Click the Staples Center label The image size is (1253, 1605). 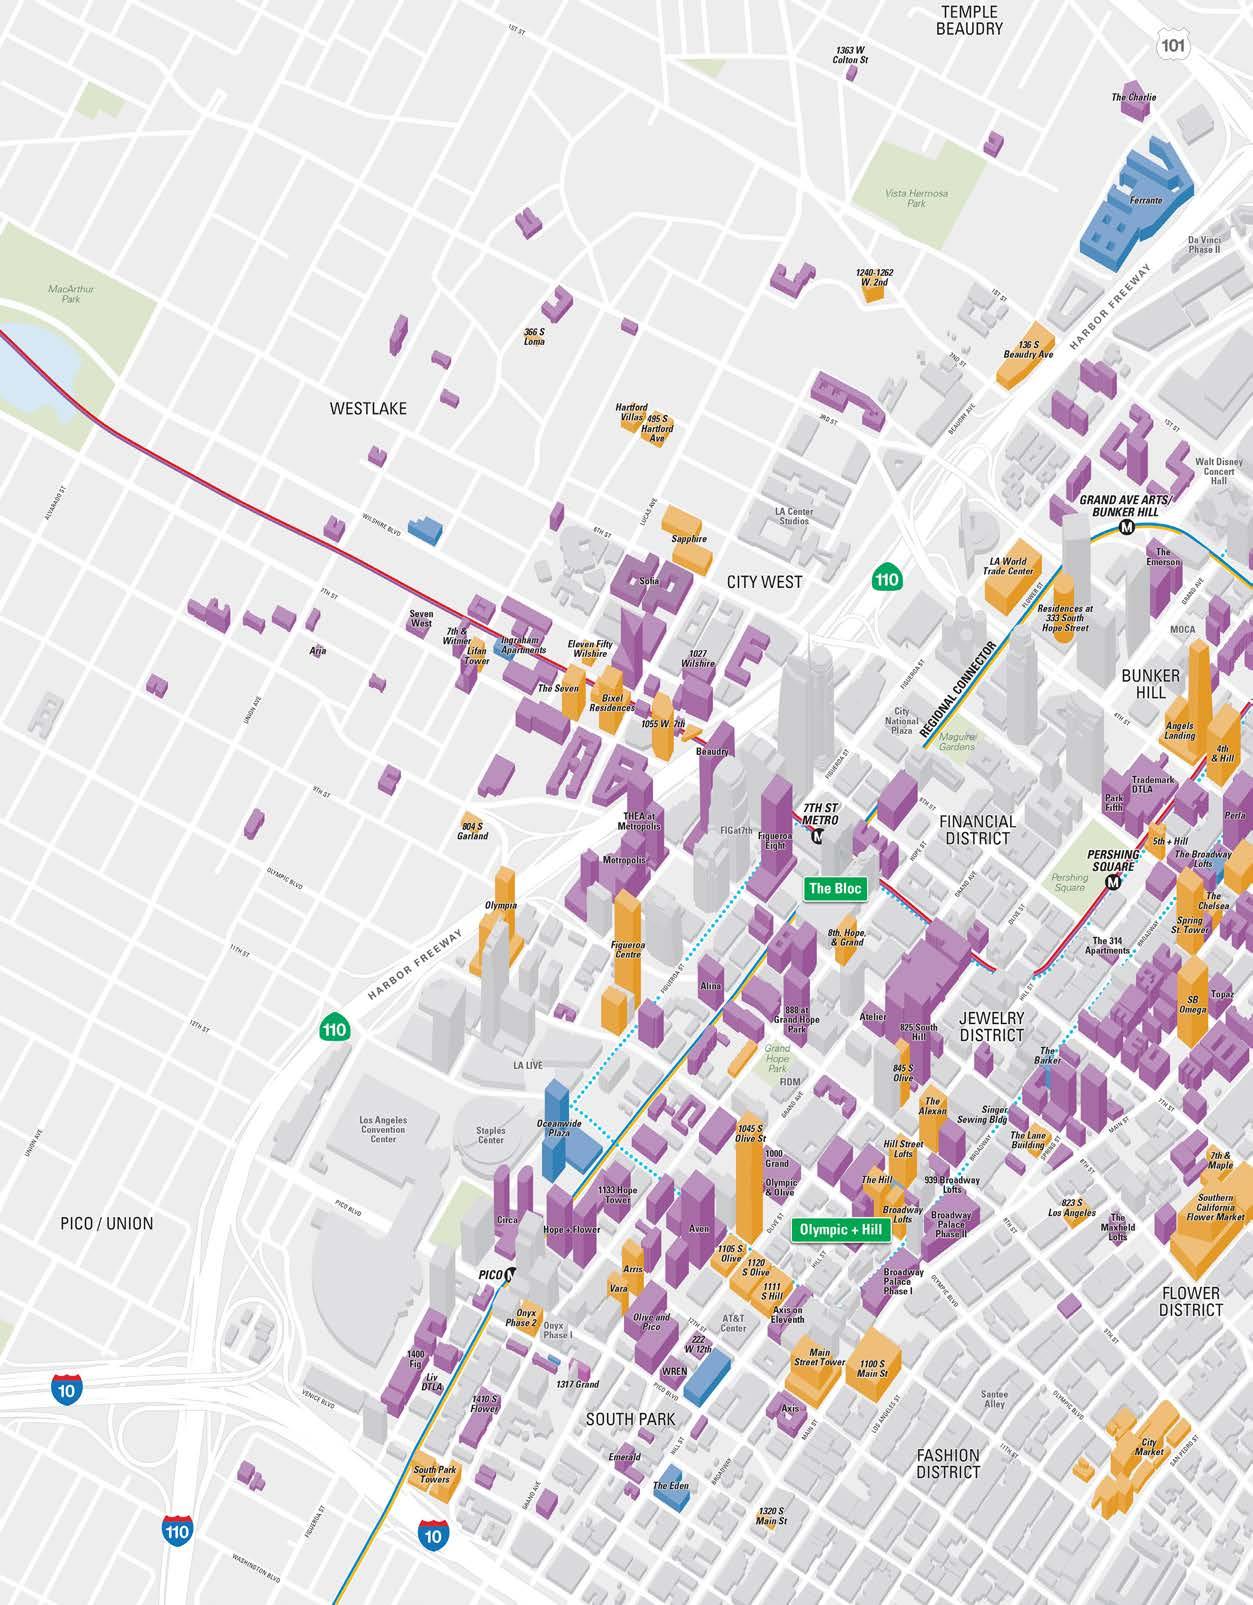coord(491,1135)
